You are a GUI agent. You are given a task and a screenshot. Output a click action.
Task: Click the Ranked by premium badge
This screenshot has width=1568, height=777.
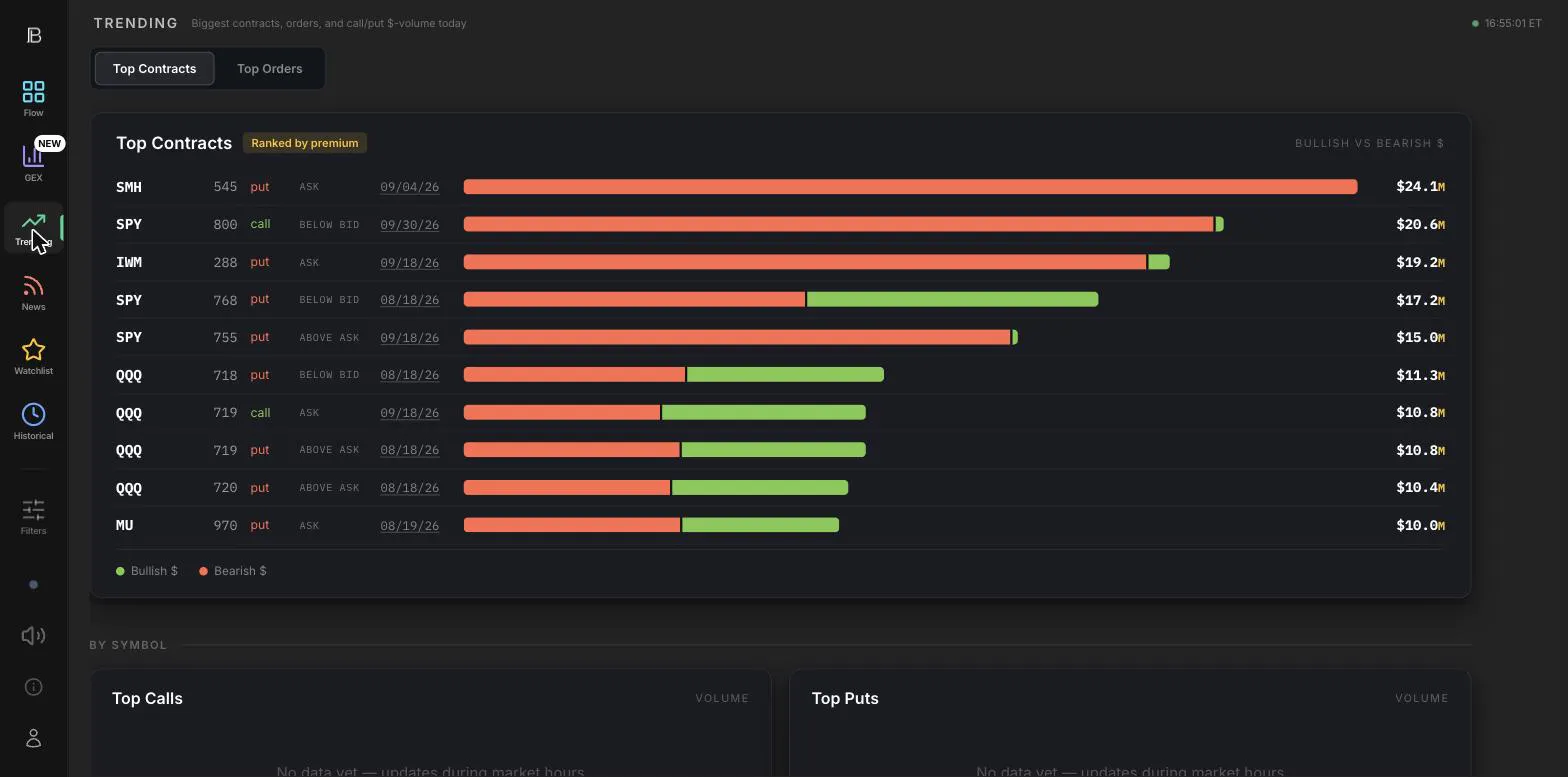click(x=305, y=143)
